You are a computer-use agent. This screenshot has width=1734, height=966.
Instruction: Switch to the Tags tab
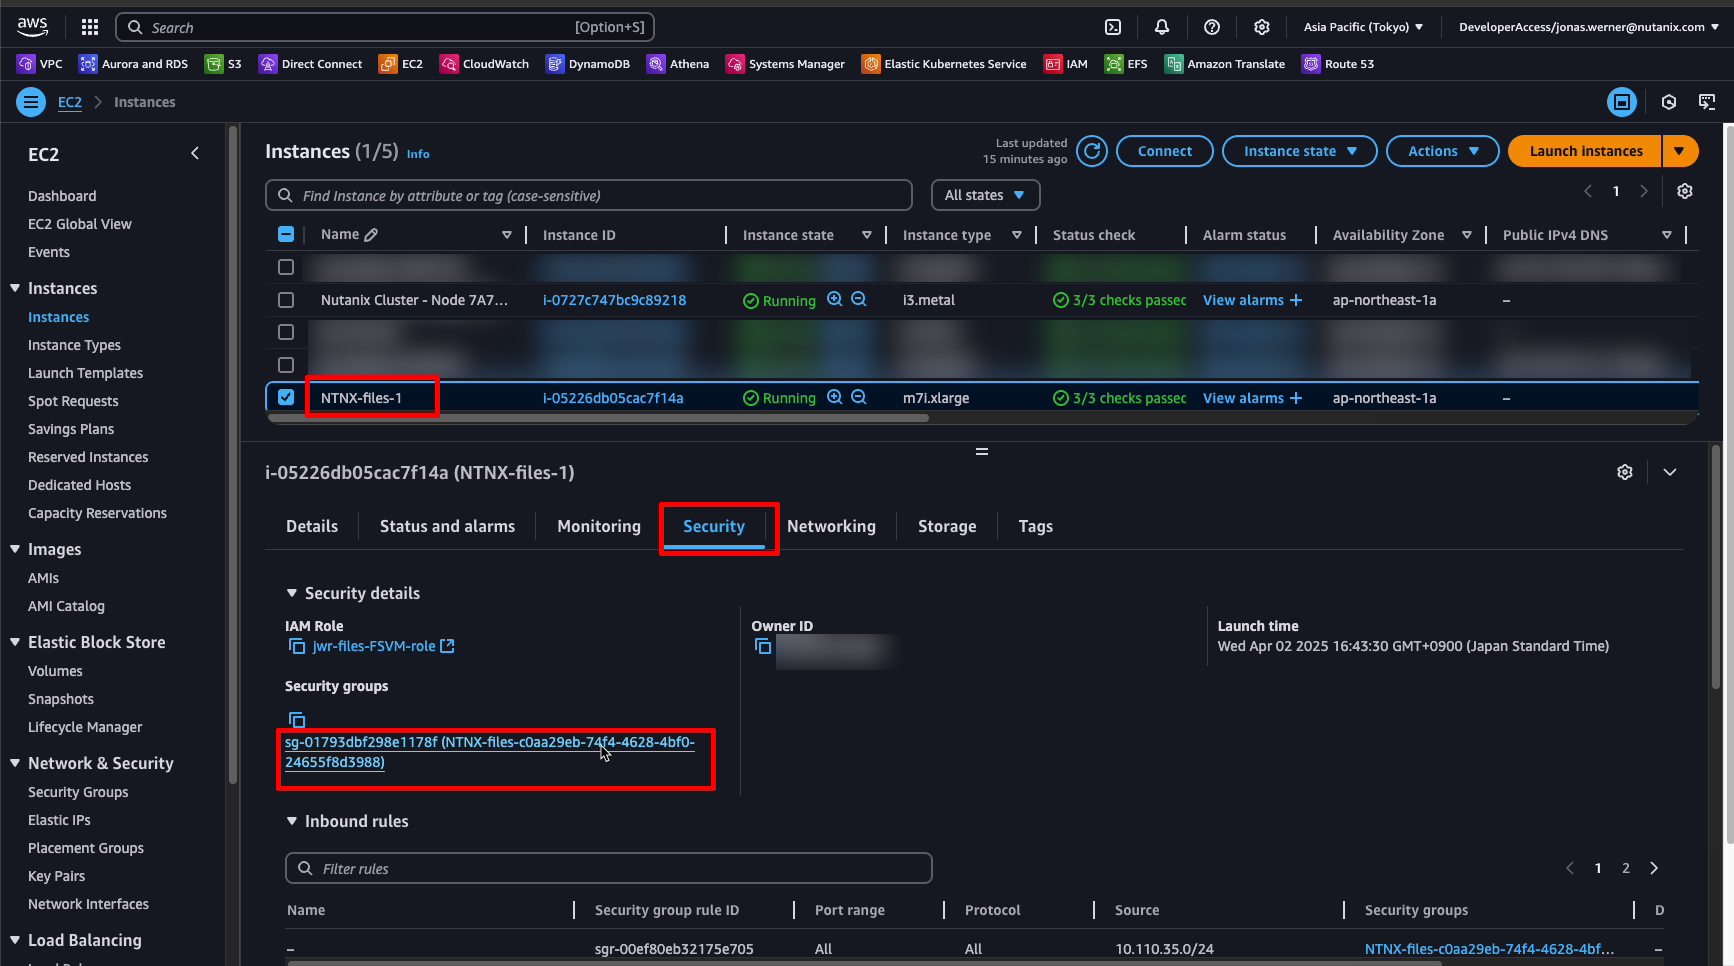[x=1035, y=526]
